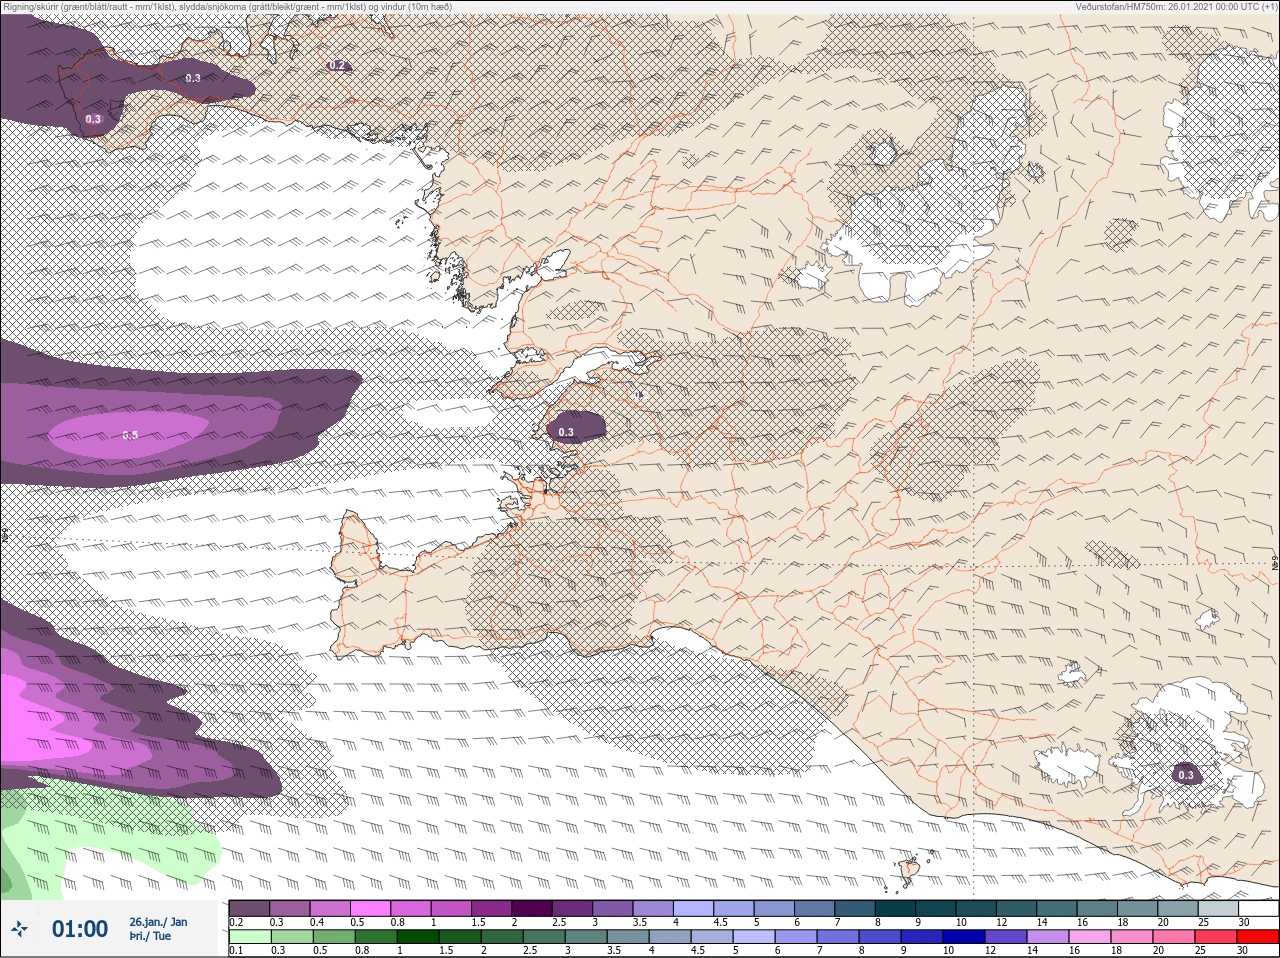Select upper legend swatch starting at 20

tap(1177, 908)
